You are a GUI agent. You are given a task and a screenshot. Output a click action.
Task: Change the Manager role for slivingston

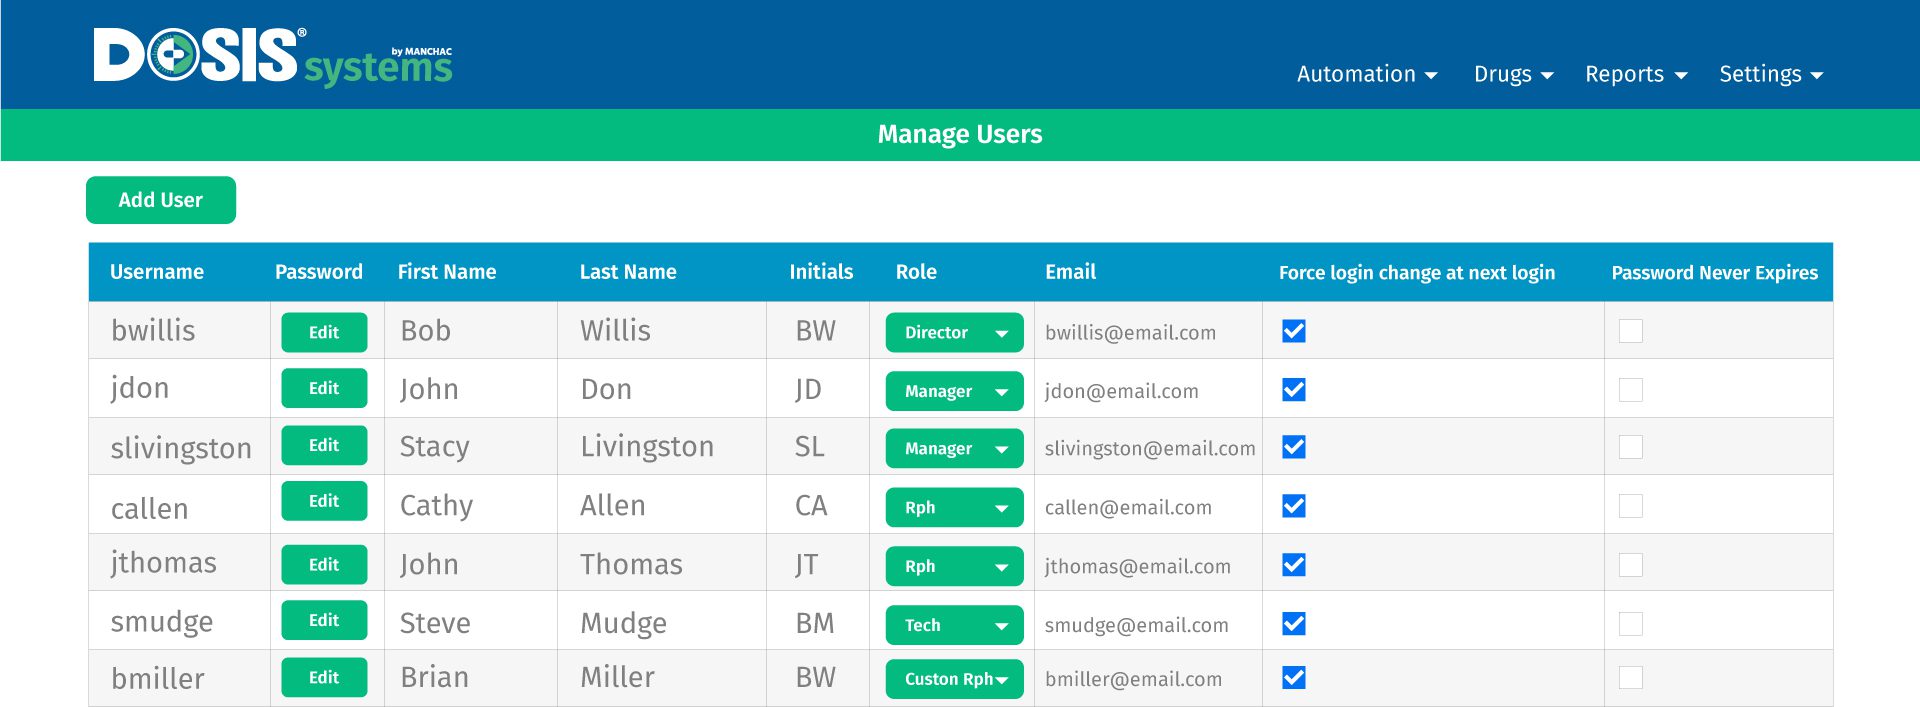[x=955, y=449]
